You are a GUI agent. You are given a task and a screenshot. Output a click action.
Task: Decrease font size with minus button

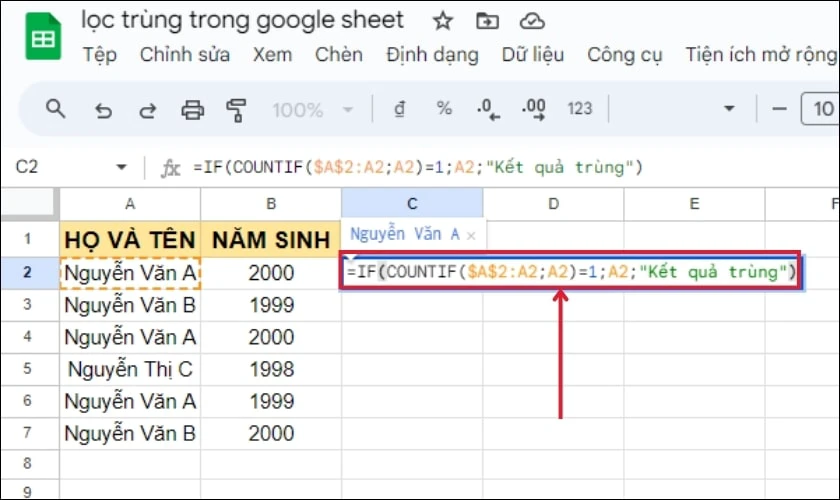click(x=779, y=109)
